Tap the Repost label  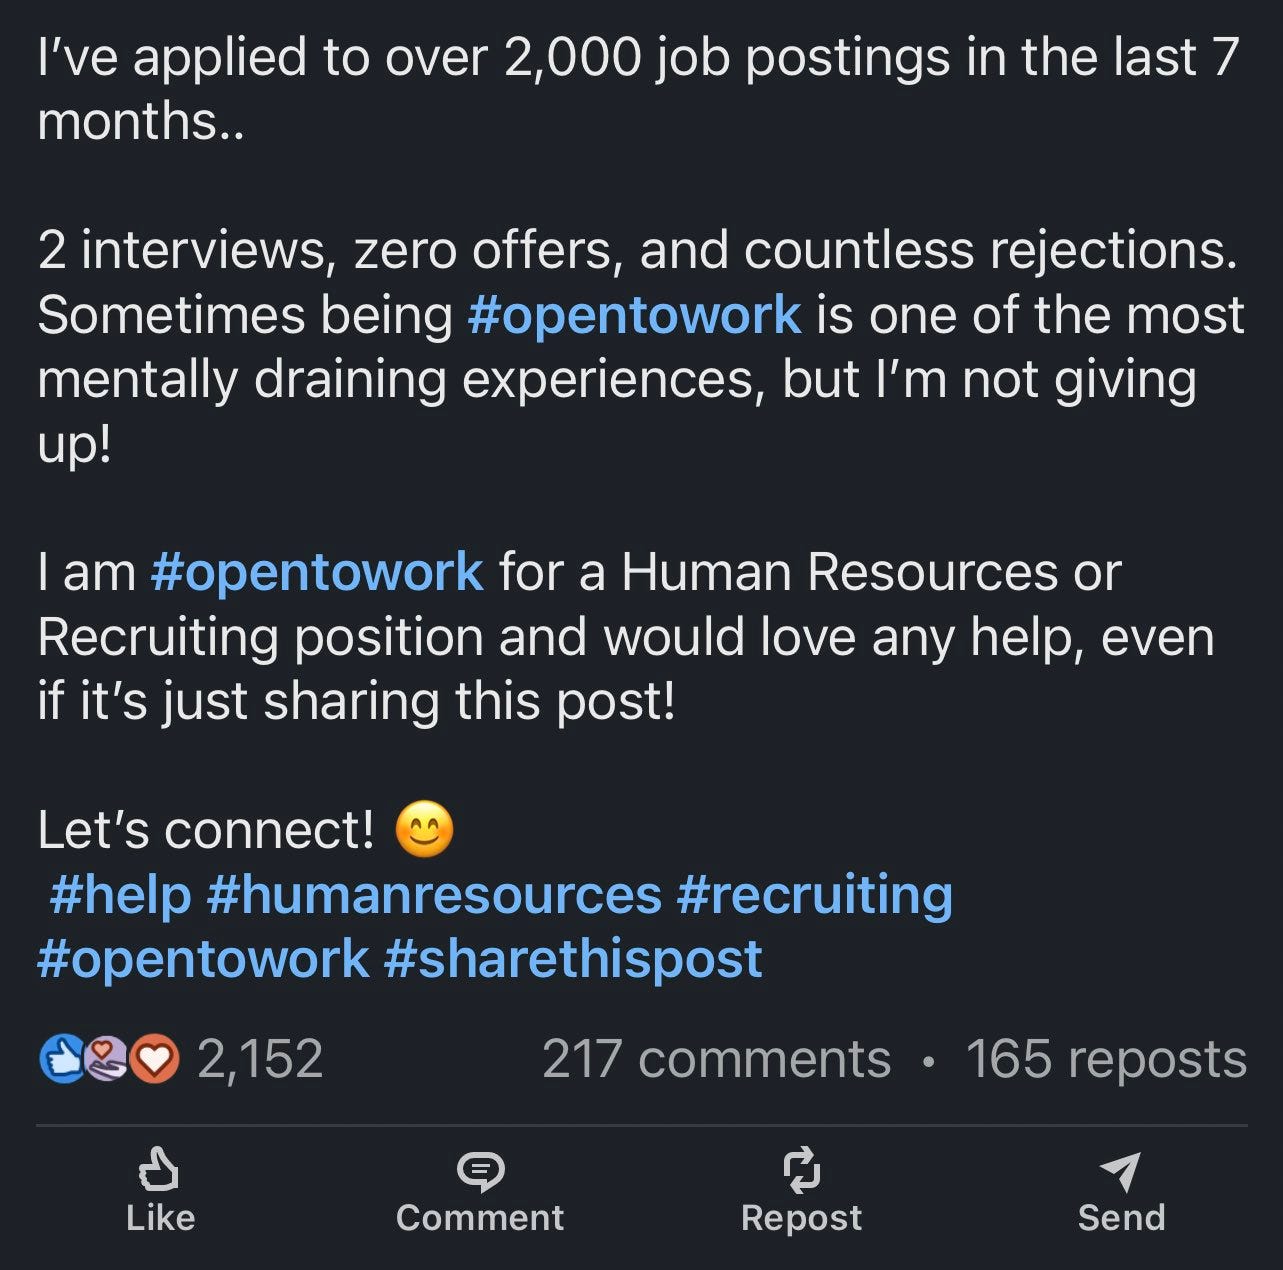tap(800, 1217)
